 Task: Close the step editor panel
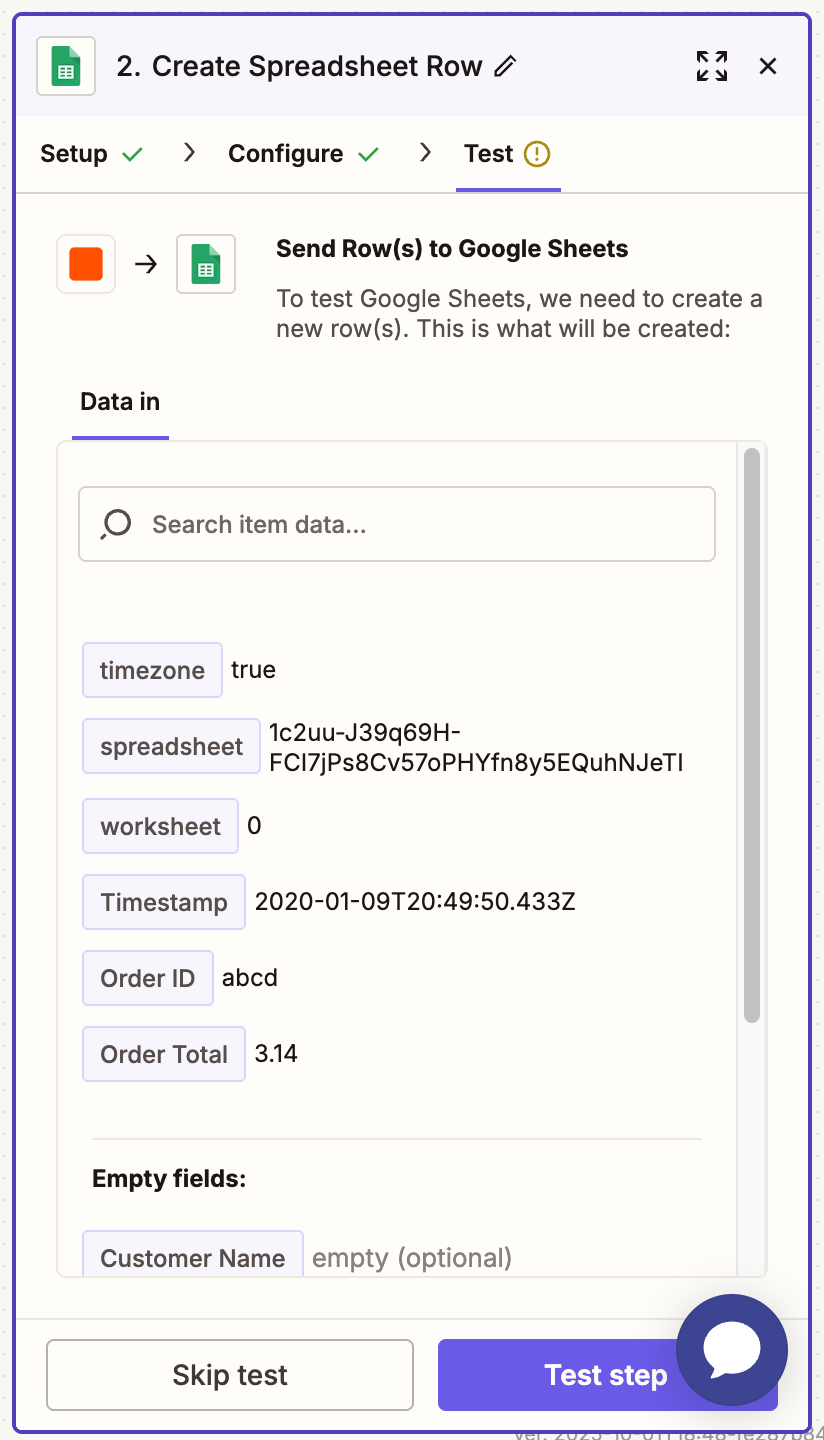click(x=768, y=66)
